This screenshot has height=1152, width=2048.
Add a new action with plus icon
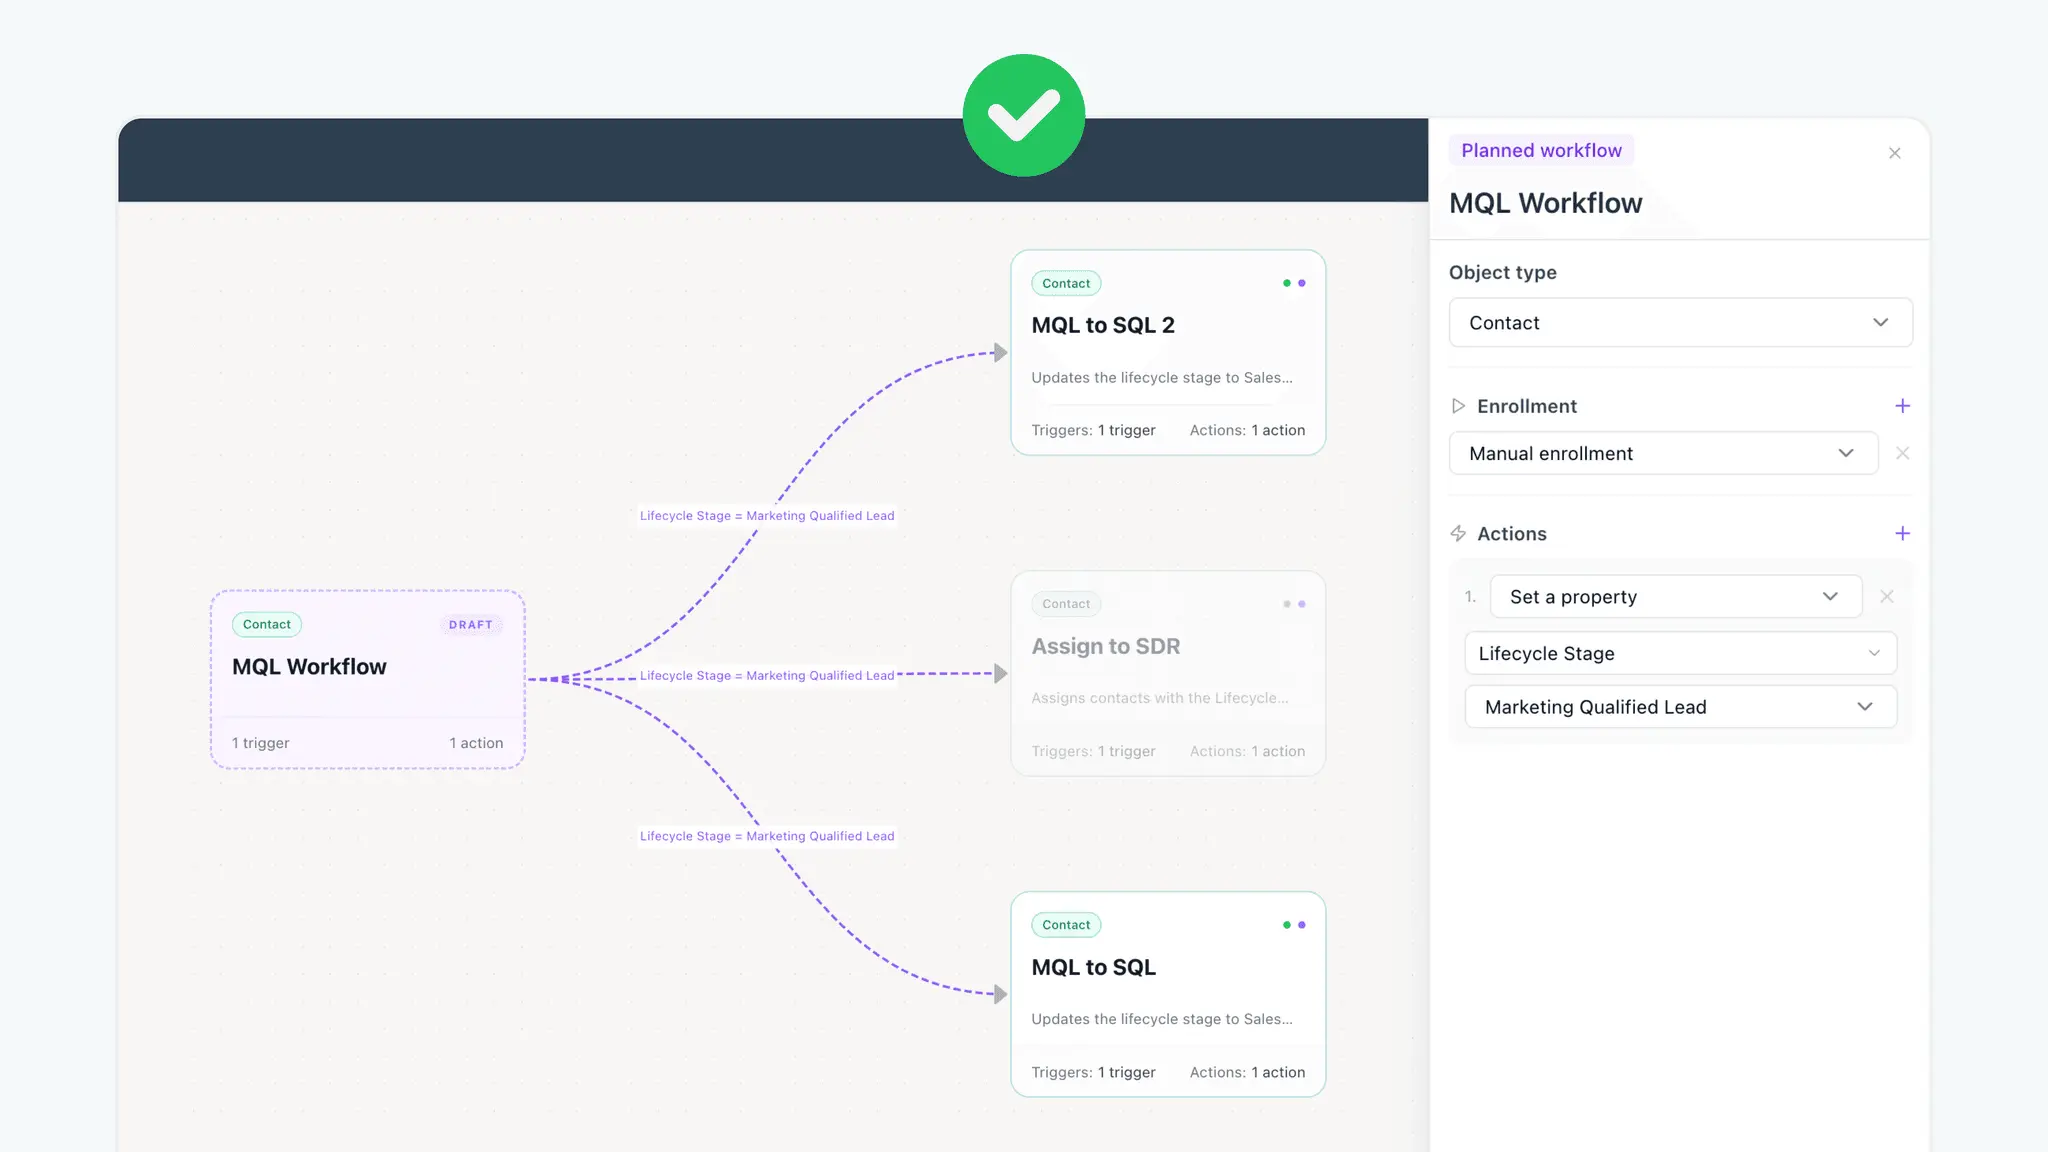coord(1902,534)
